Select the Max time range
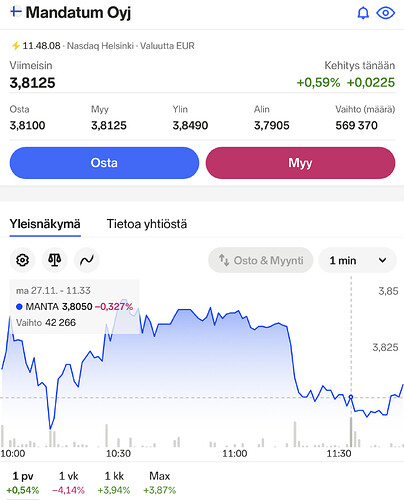404x500 pixels. pyautogui.click(x=159, y=483)
